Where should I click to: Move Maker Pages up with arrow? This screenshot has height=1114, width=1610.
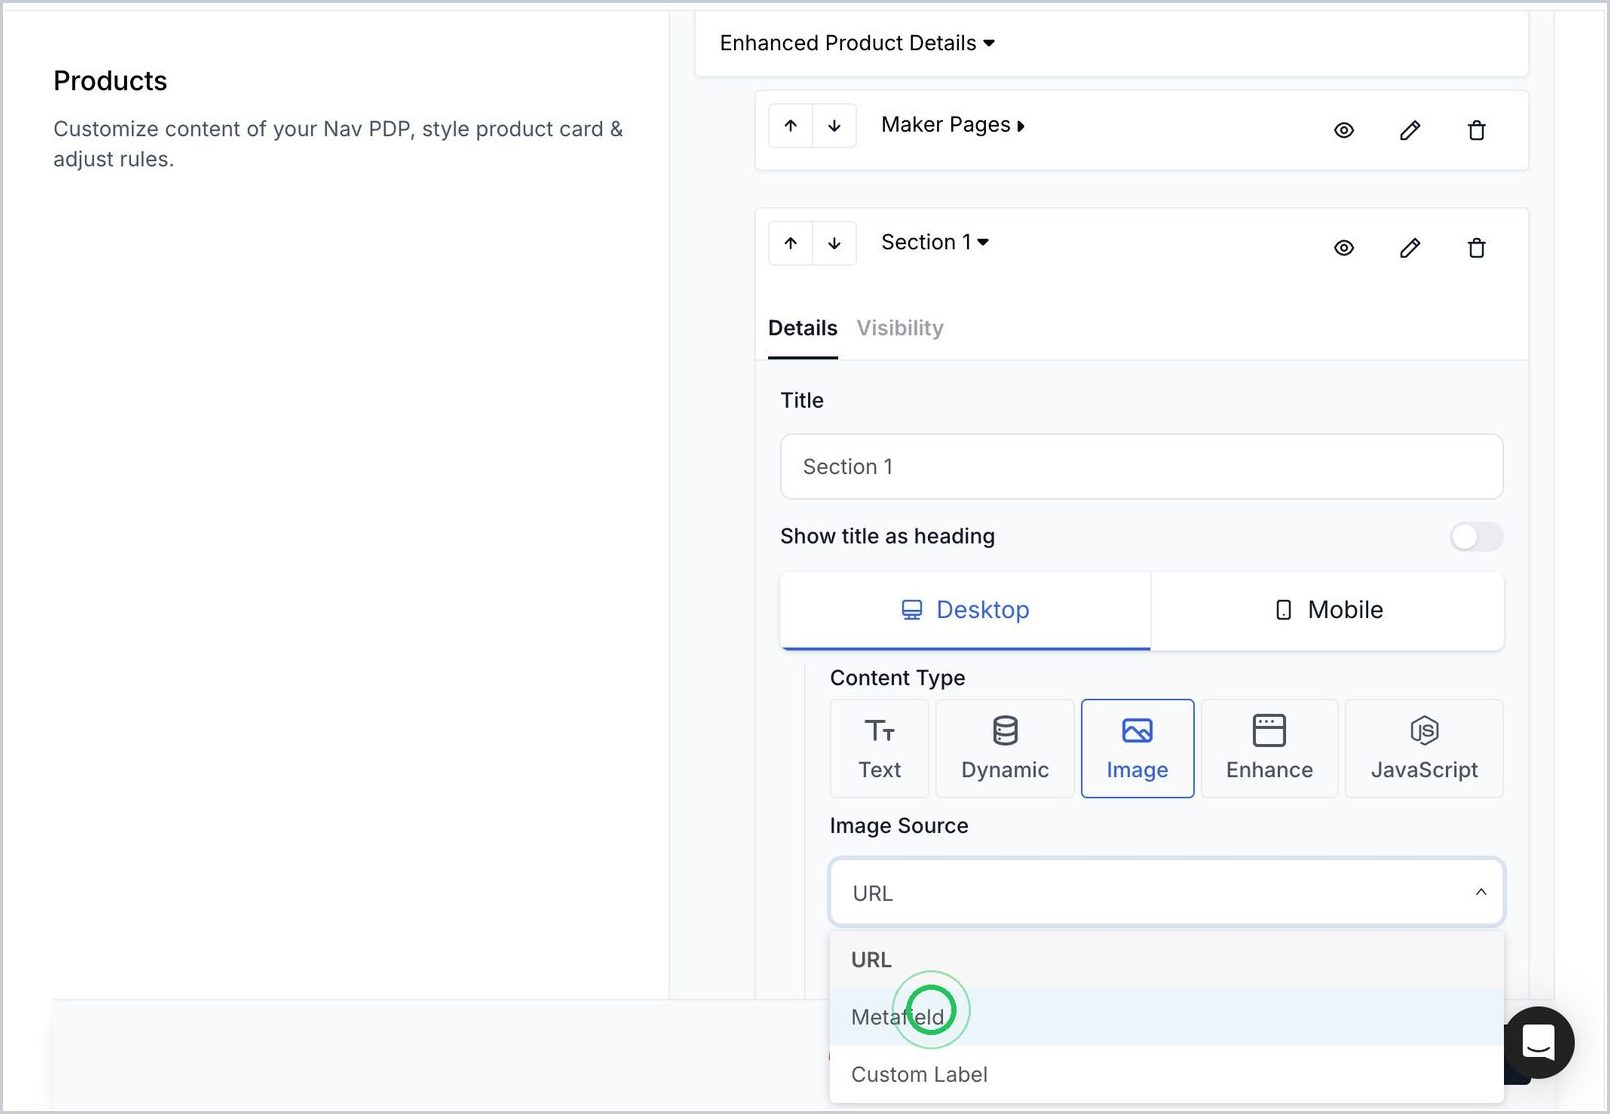click(791, 126)
